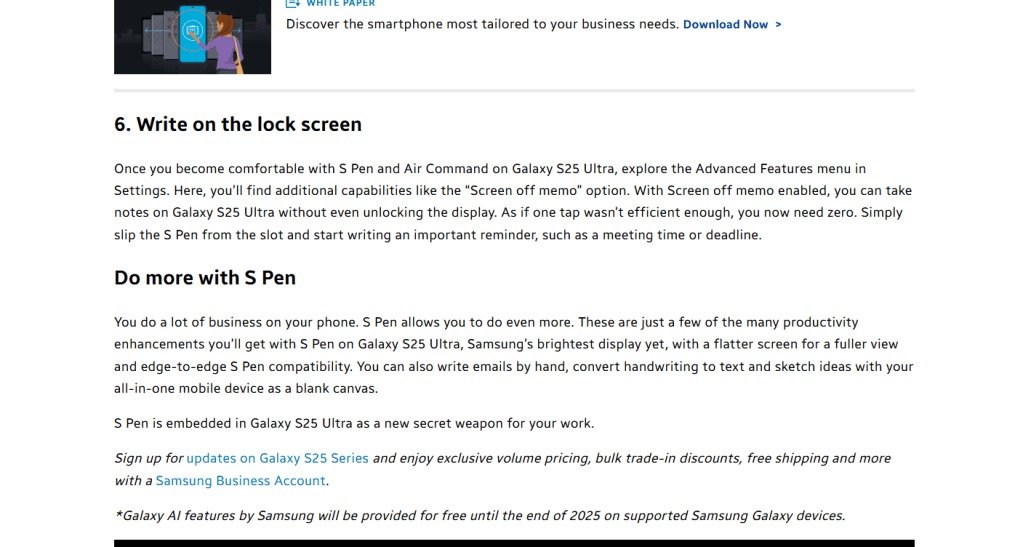Click the black banner at page bottom
Viewport: 1023px width, 547px height.
pos(514,543)
